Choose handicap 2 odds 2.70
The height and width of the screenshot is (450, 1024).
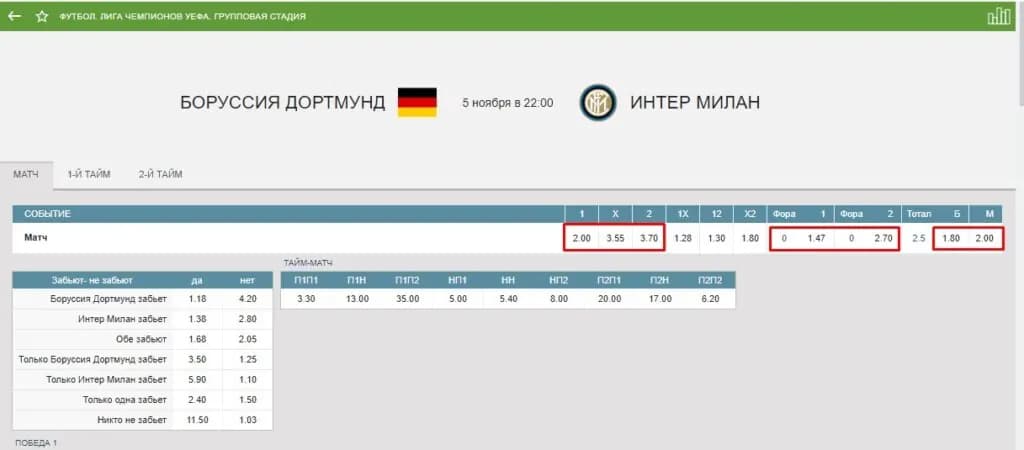(883, 238)
